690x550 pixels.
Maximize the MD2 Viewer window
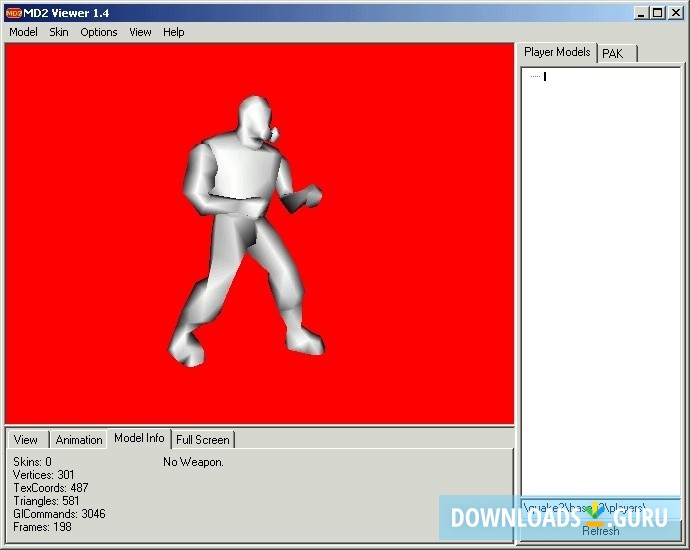pyautogui.click(x=657, y=13)
